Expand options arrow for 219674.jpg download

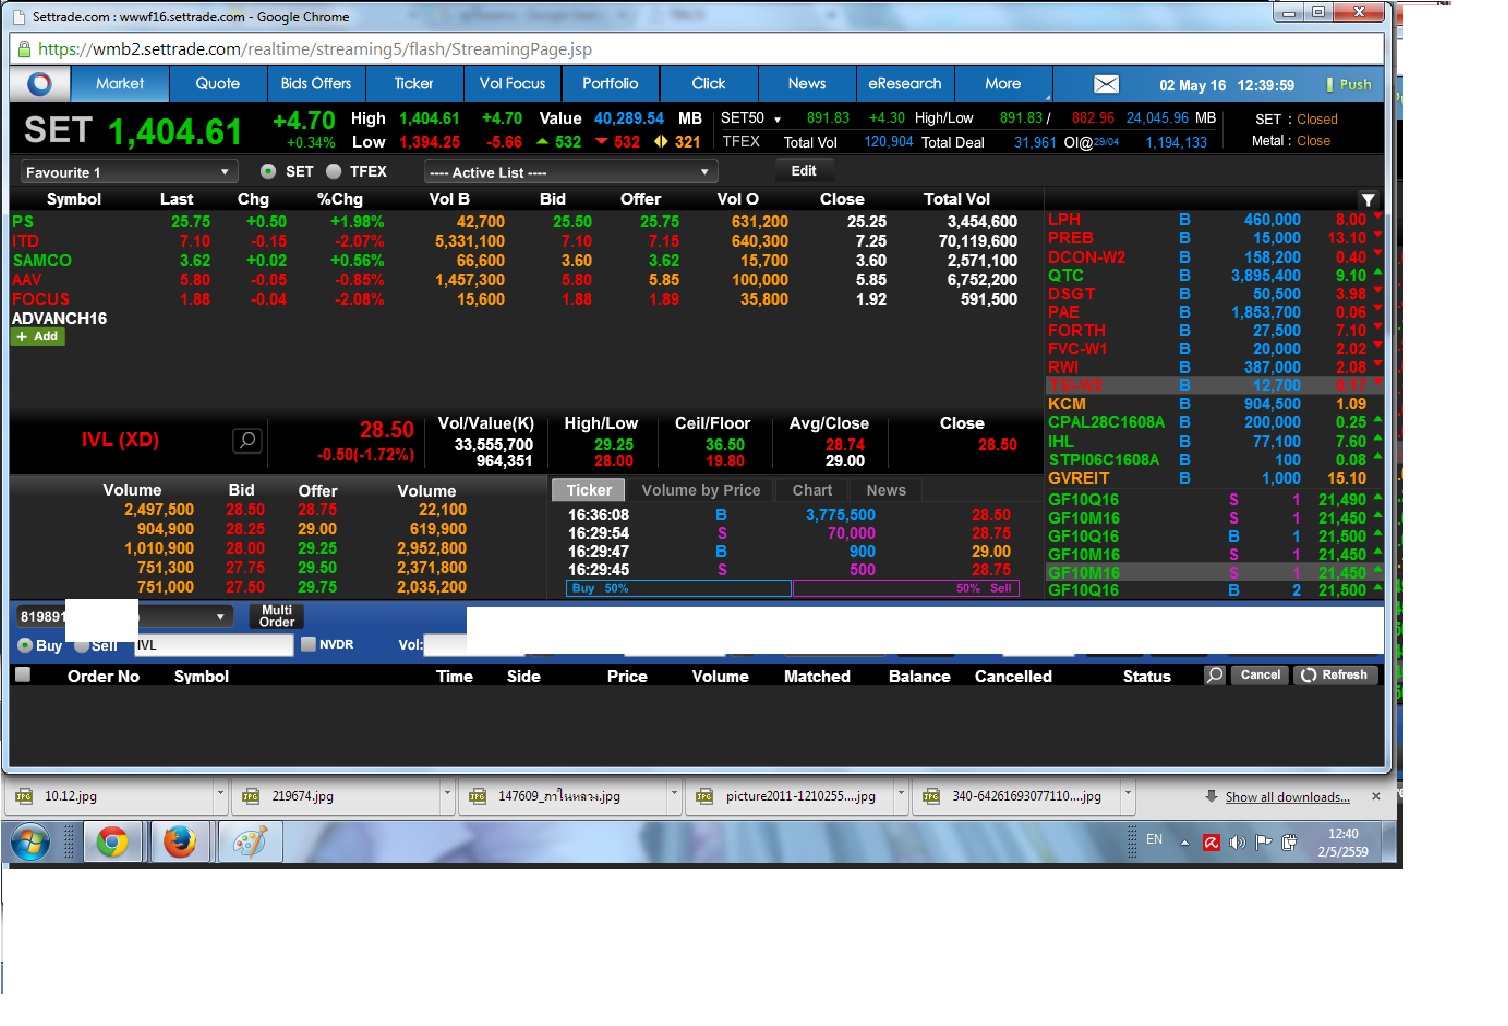point(447,796)
